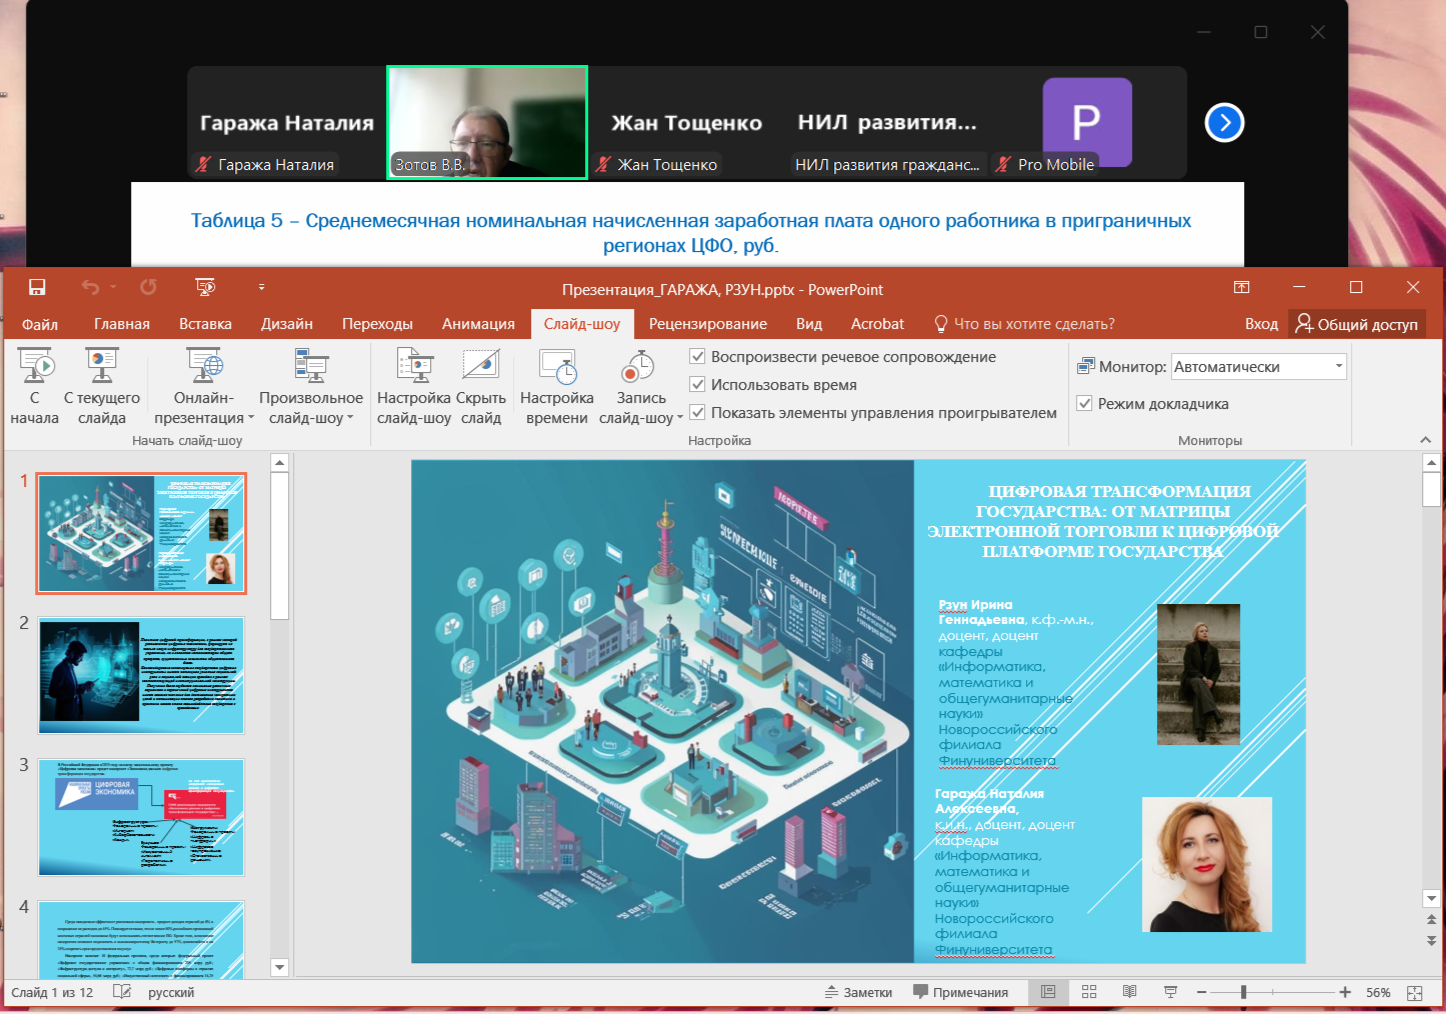Go to previous slide double-arrow button

coord(1431,920)
